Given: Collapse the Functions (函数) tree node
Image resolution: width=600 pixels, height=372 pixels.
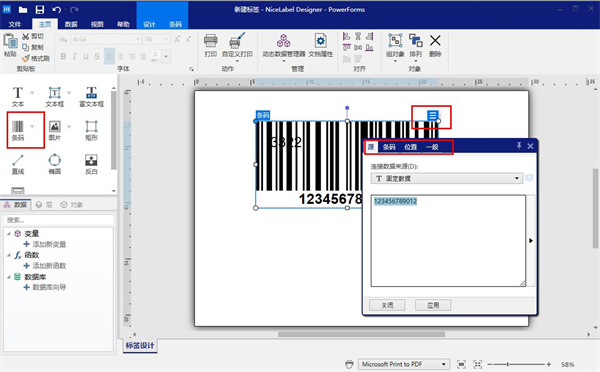Looking at the screenshot, I should click(8, 255).
